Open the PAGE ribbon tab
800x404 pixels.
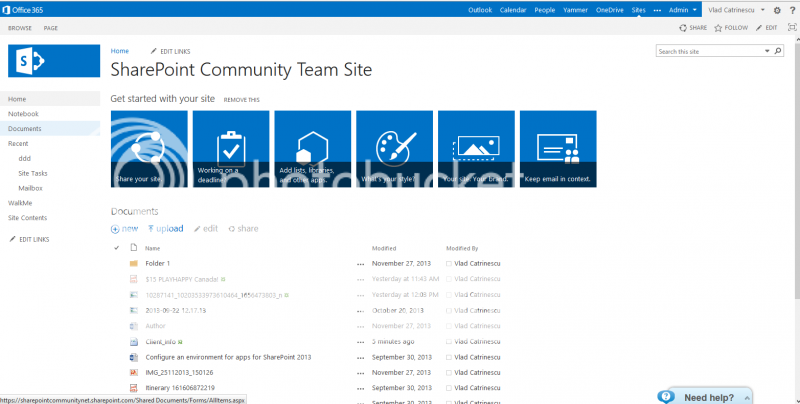point(50,28)
